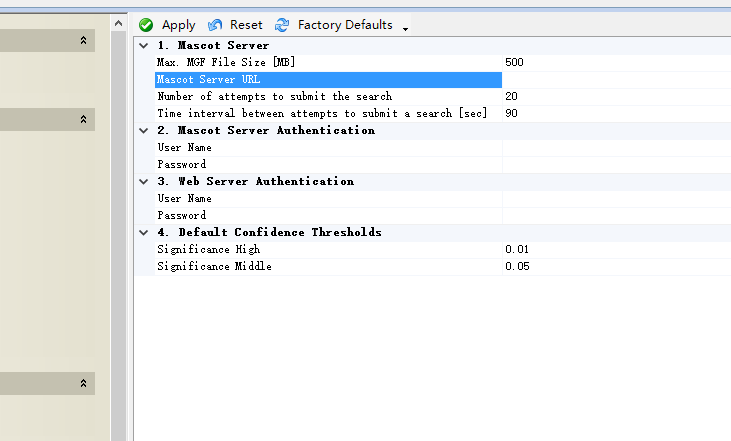Edit the Significance High value 0.01

616,249
